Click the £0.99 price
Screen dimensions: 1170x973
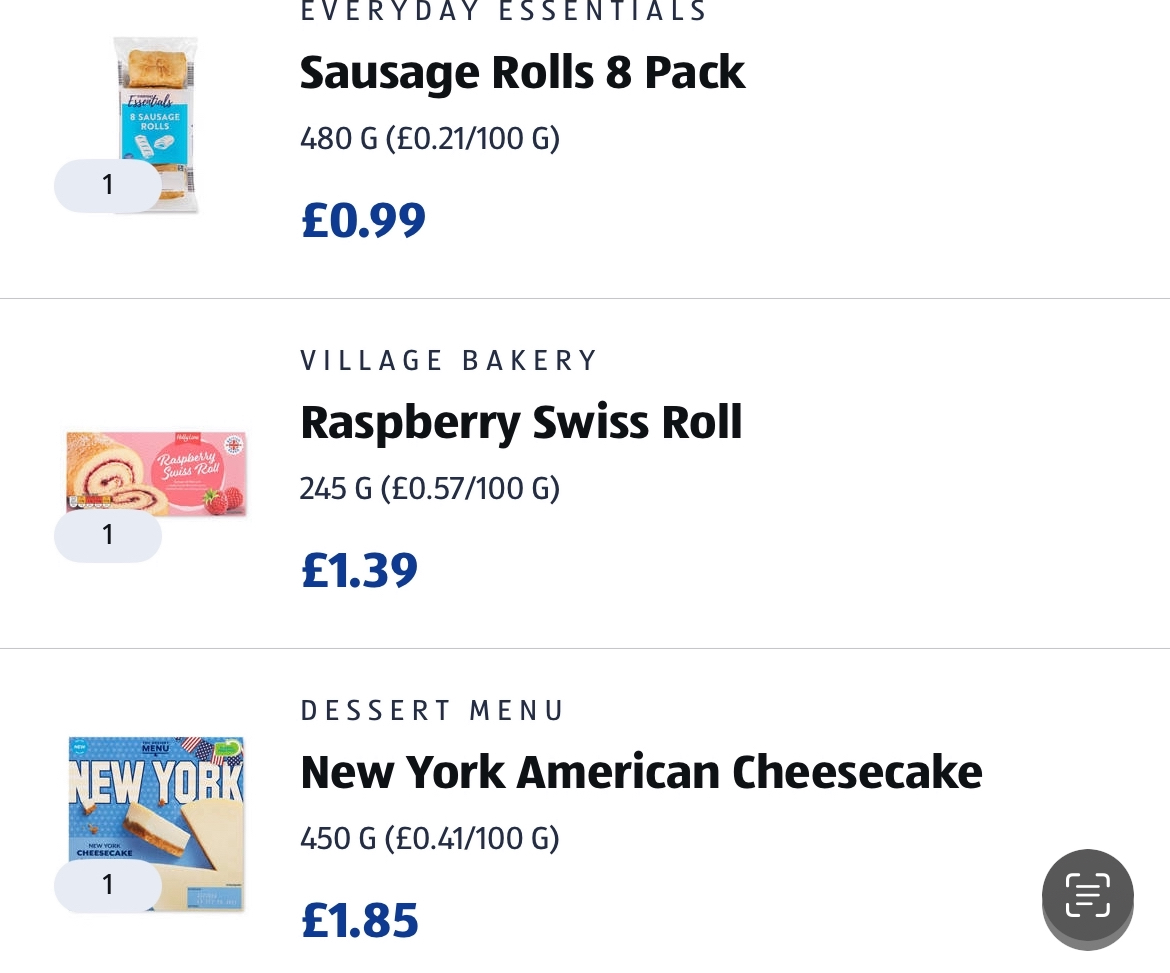363,220
